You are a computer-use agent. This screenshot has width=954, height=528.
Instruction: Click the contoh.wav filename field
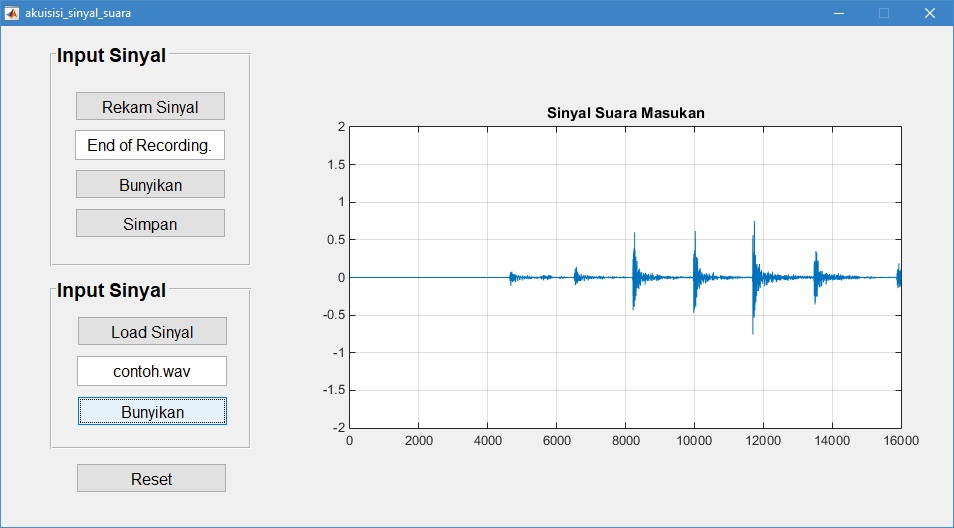point(152,371)
